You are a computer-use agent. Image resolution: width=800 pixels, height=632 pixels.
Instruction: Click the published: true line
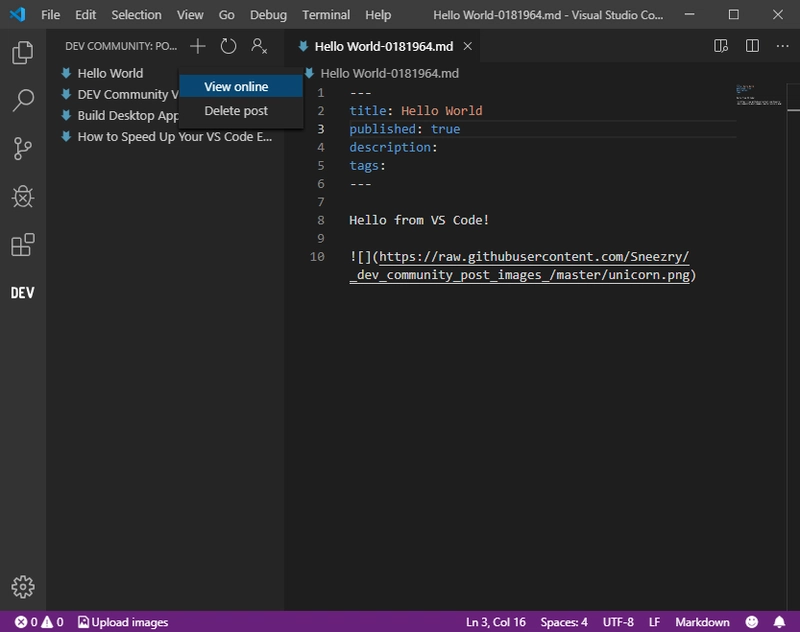(x=405, y=129)
